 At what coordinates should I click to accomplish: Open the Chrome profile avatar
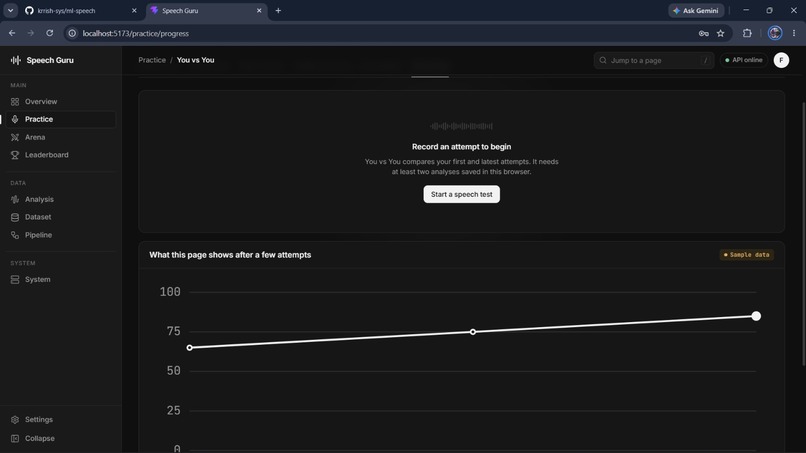point(775,33)
